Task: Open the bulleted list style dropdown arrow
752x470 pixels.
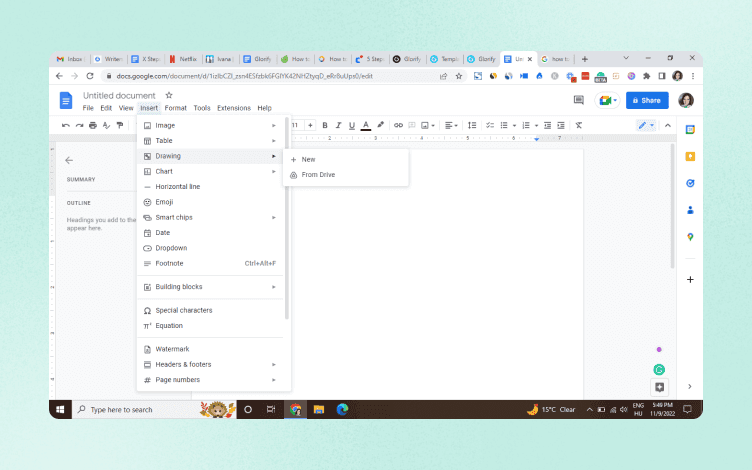Action: [514, 126]
